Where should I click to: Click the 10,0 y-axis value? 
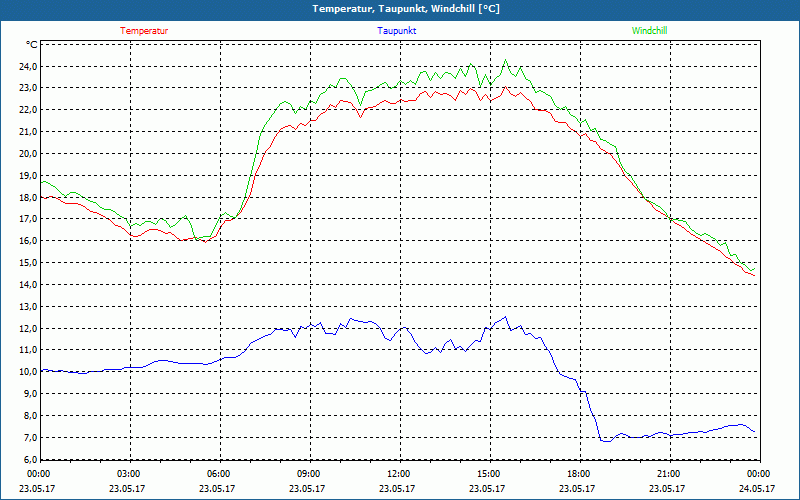26,372
